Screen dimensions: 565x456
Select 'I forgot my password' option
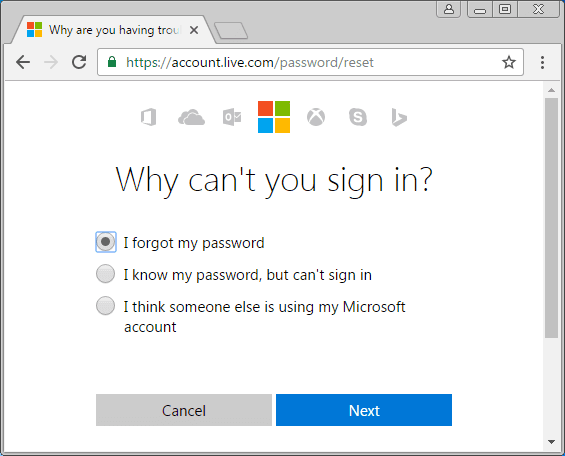[x=106, y=242]
